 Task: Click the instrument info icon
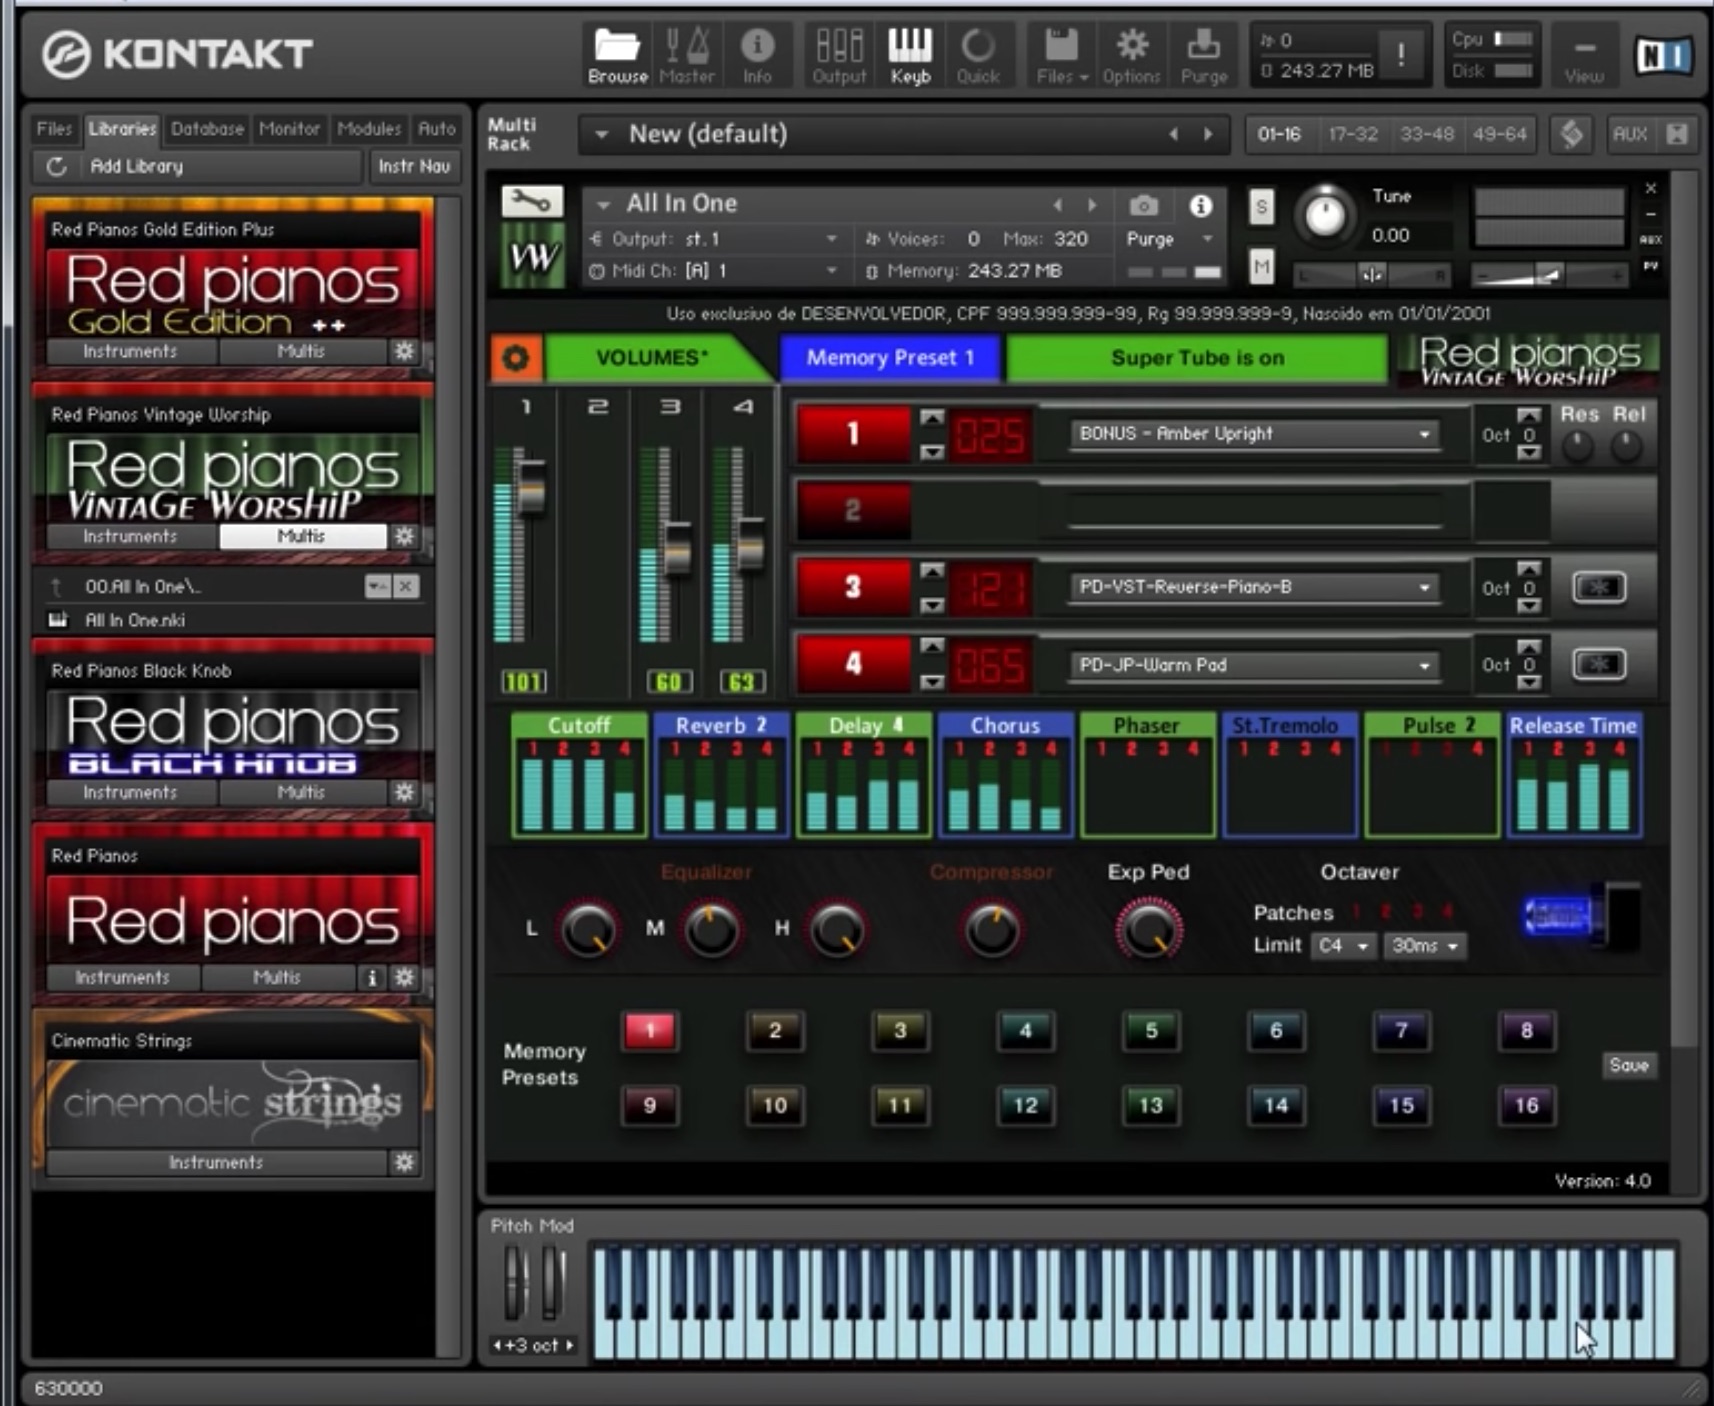click(x=1201, y=206)
